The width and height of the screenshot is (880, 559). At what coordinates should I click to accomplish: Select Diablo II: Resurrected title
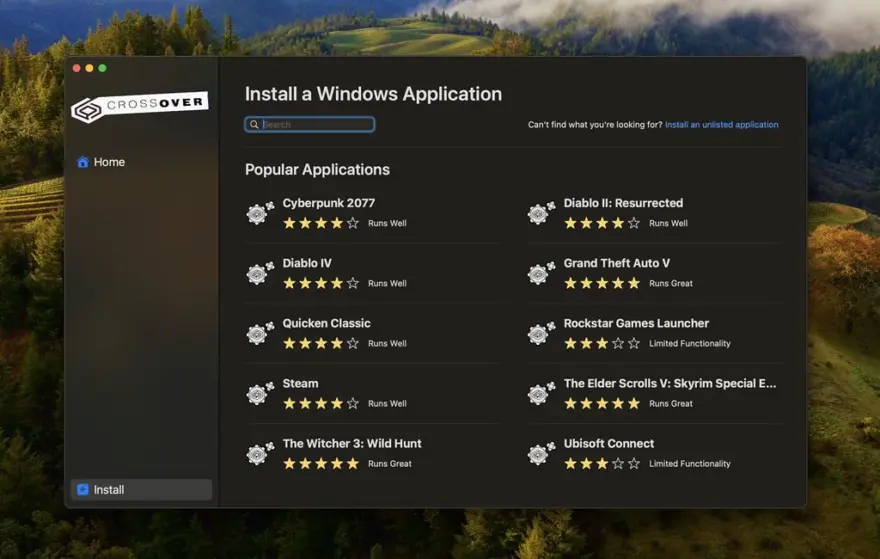pyautogui.click(x=623, y=203)
